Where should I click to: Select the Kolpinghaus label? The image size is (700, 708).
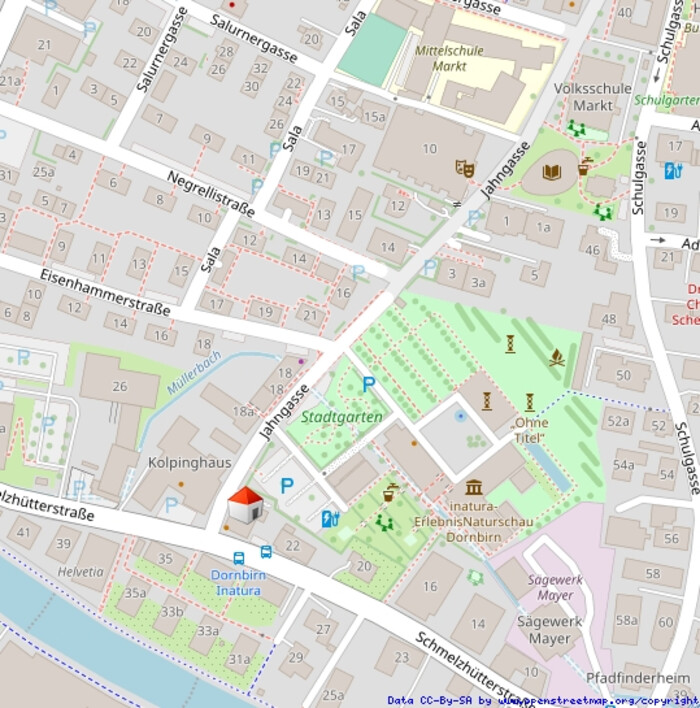pyautogui.click(x=189, y=463)
